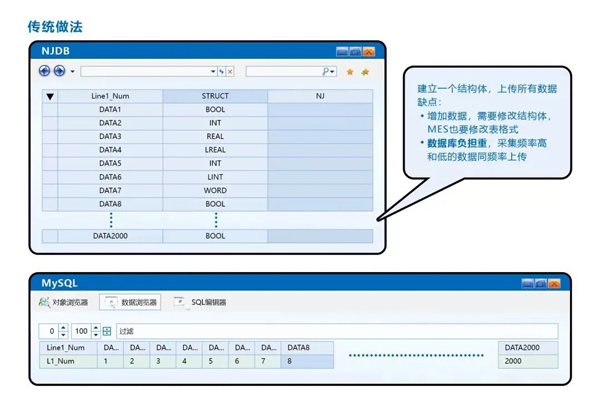This screenshot has width=600, height=407.
Task: Click the first favorites star icon
Action: [350, 72]
